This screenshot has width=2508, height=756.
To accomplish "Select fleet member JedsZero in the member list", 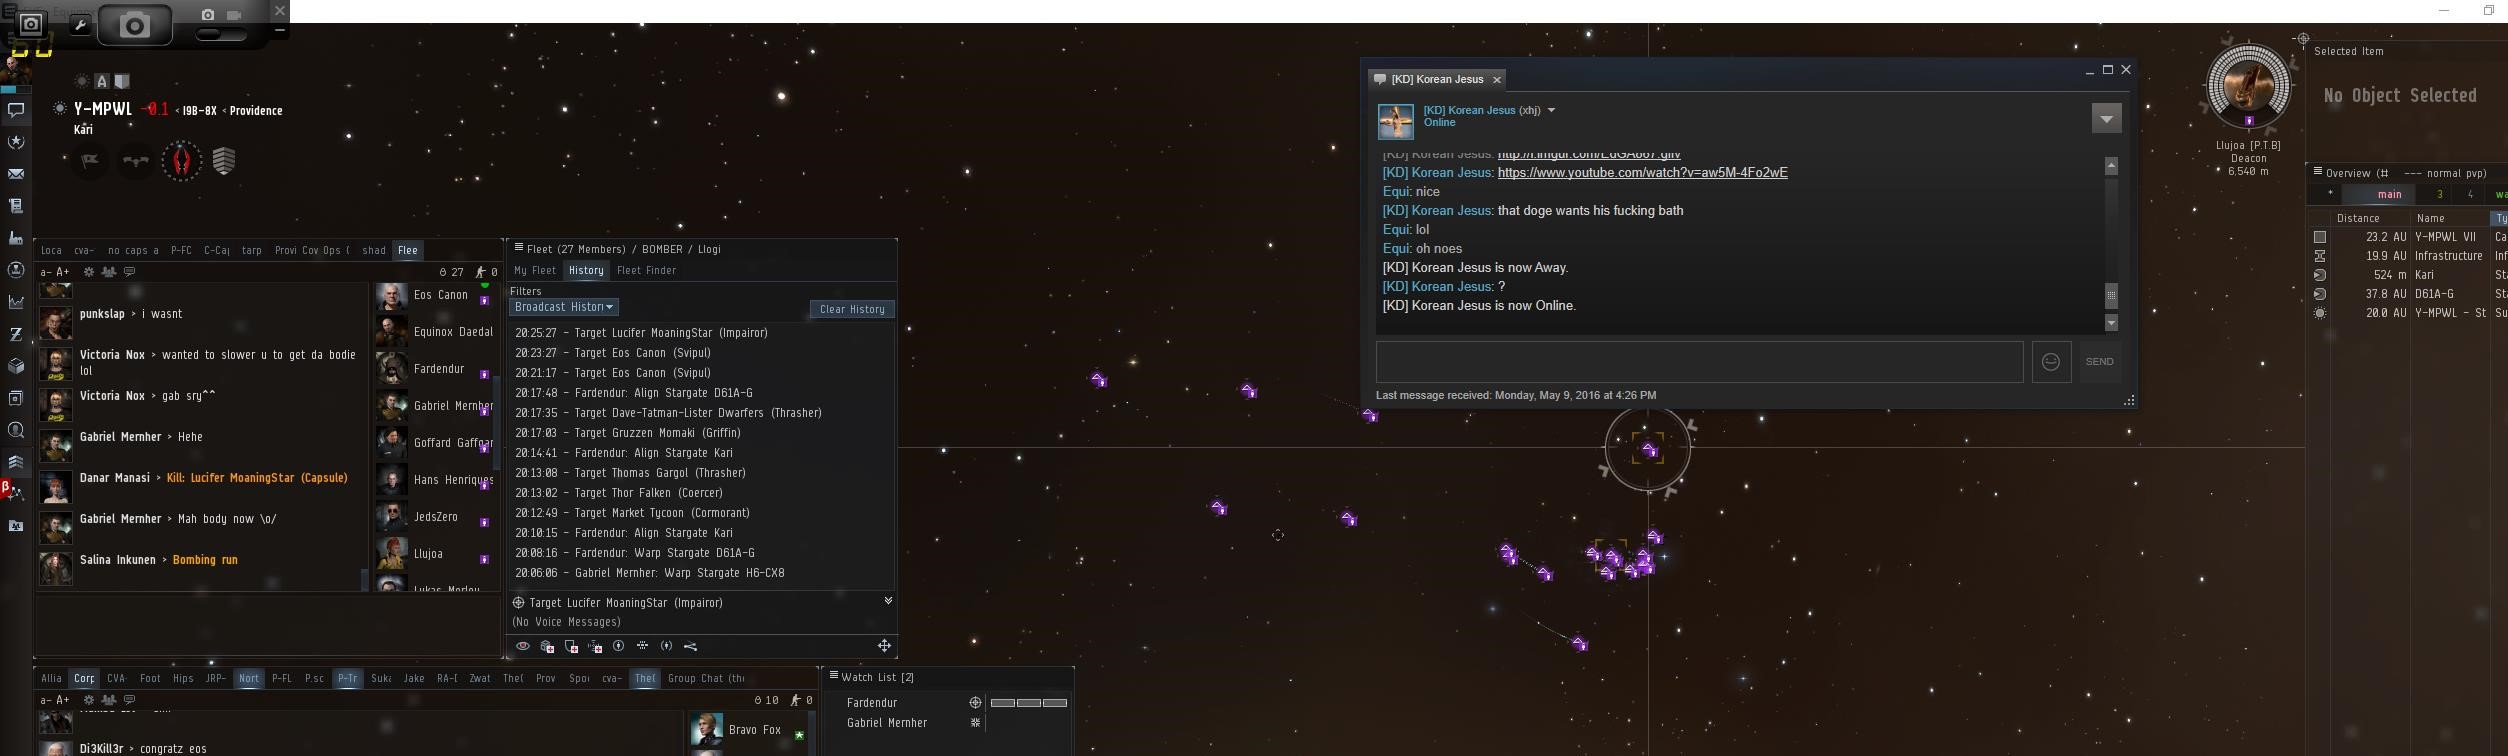I will [x=435, y=517].
